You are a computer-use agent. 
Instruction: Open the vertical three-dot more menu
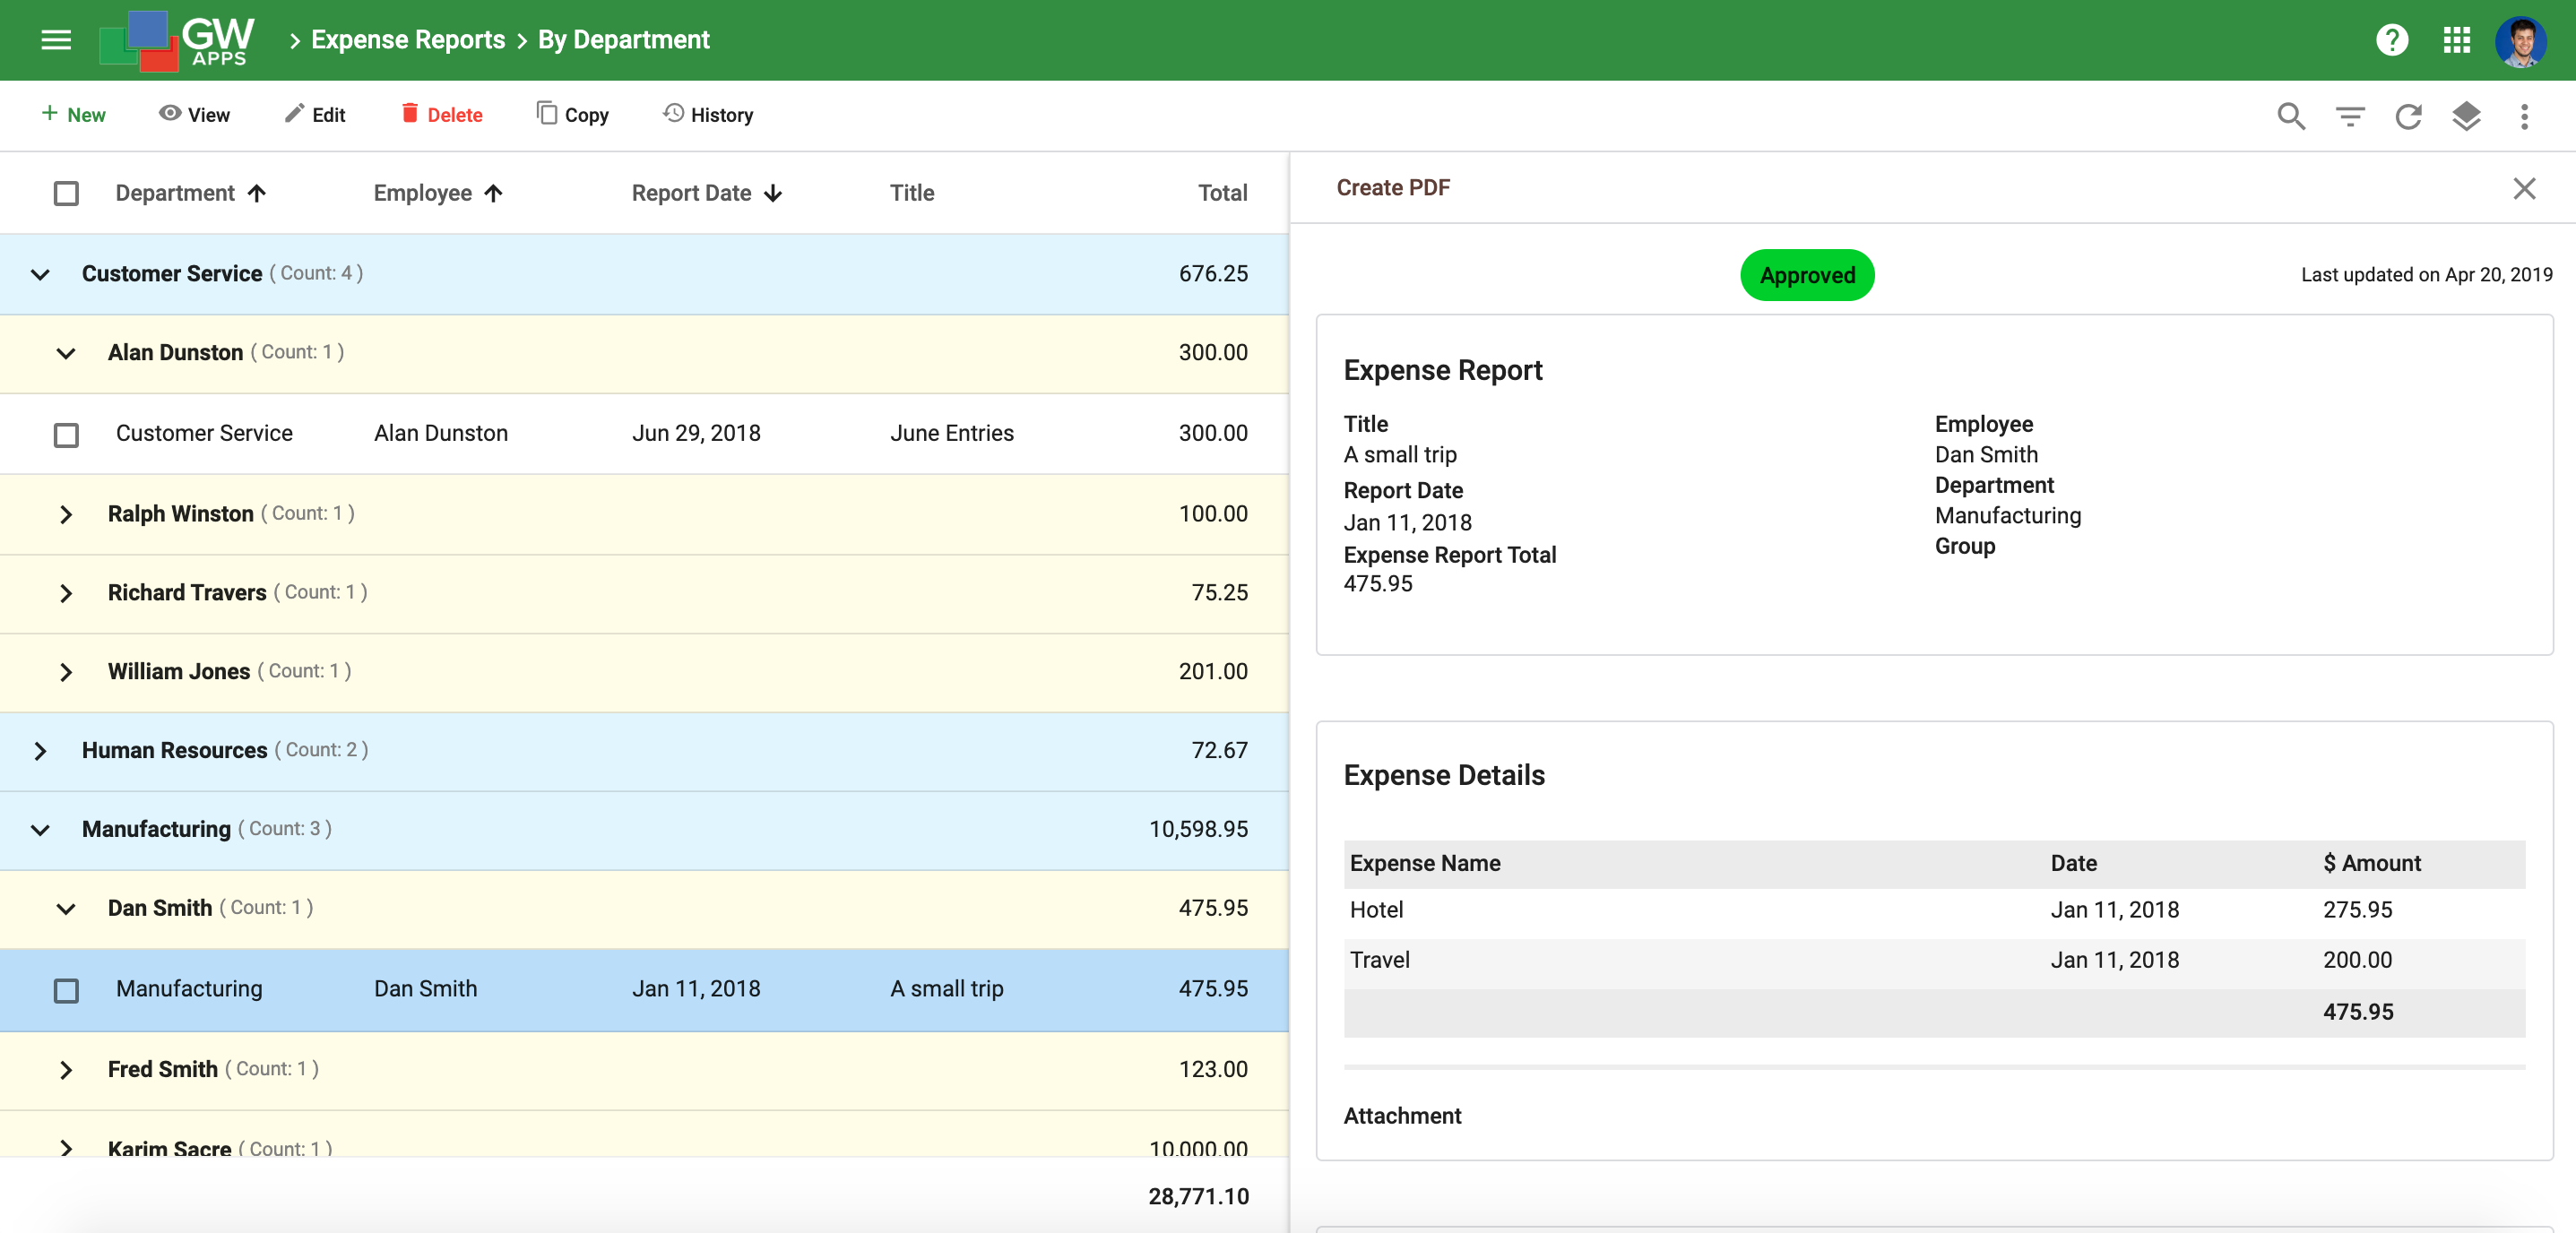(2524, 116)
